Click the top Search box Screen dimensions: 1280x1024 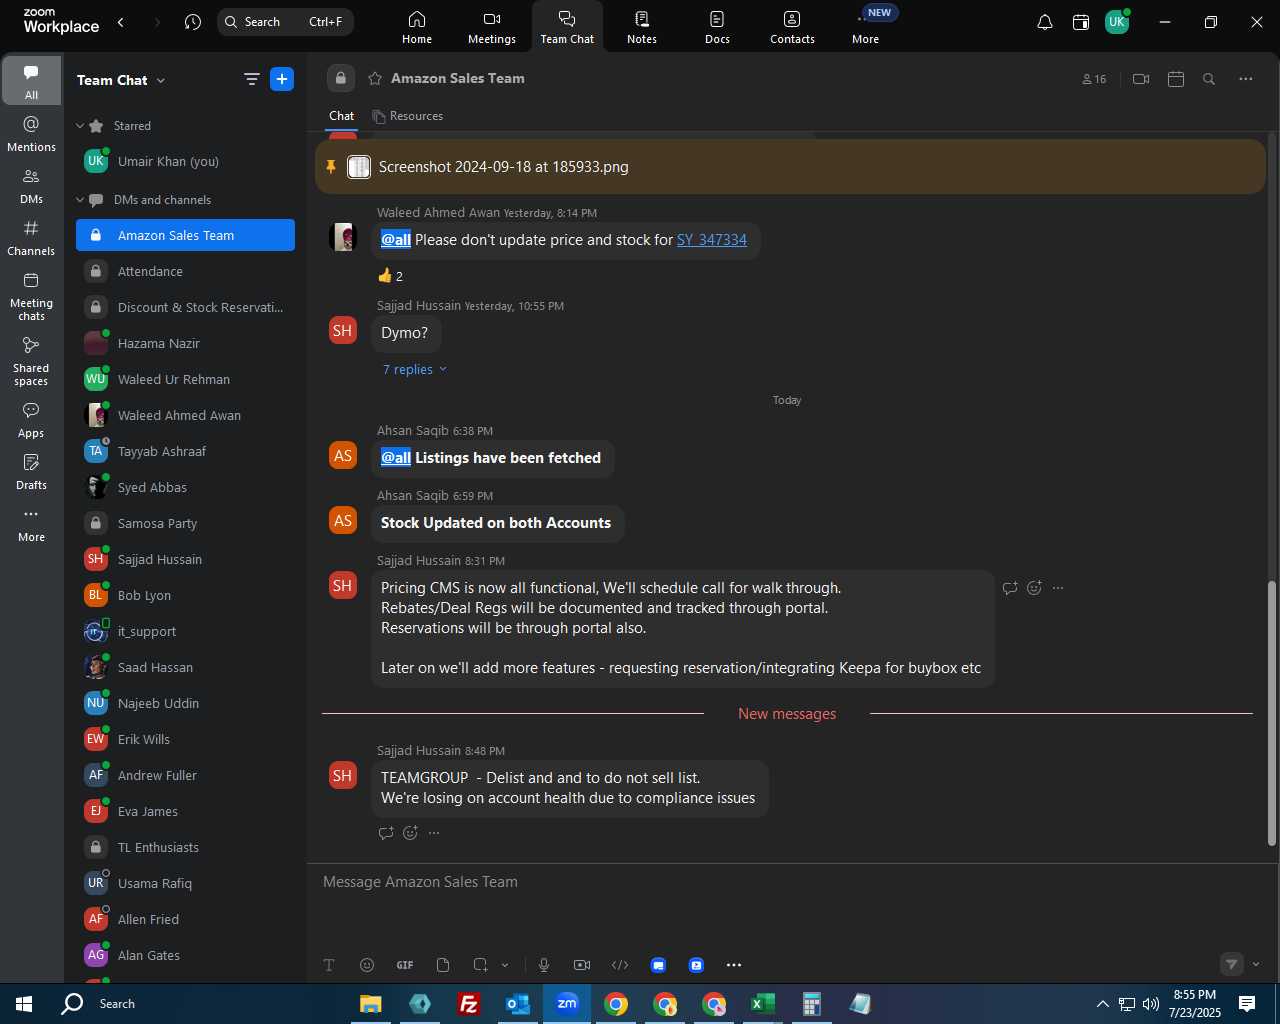point(286,22)
